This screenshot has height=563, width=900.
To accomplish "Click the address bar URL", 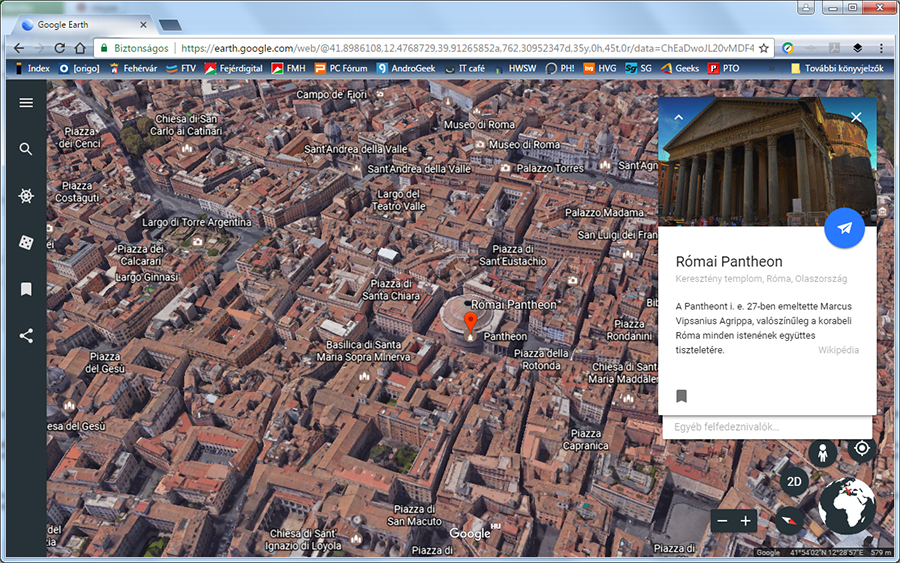I will click(467, 48).
